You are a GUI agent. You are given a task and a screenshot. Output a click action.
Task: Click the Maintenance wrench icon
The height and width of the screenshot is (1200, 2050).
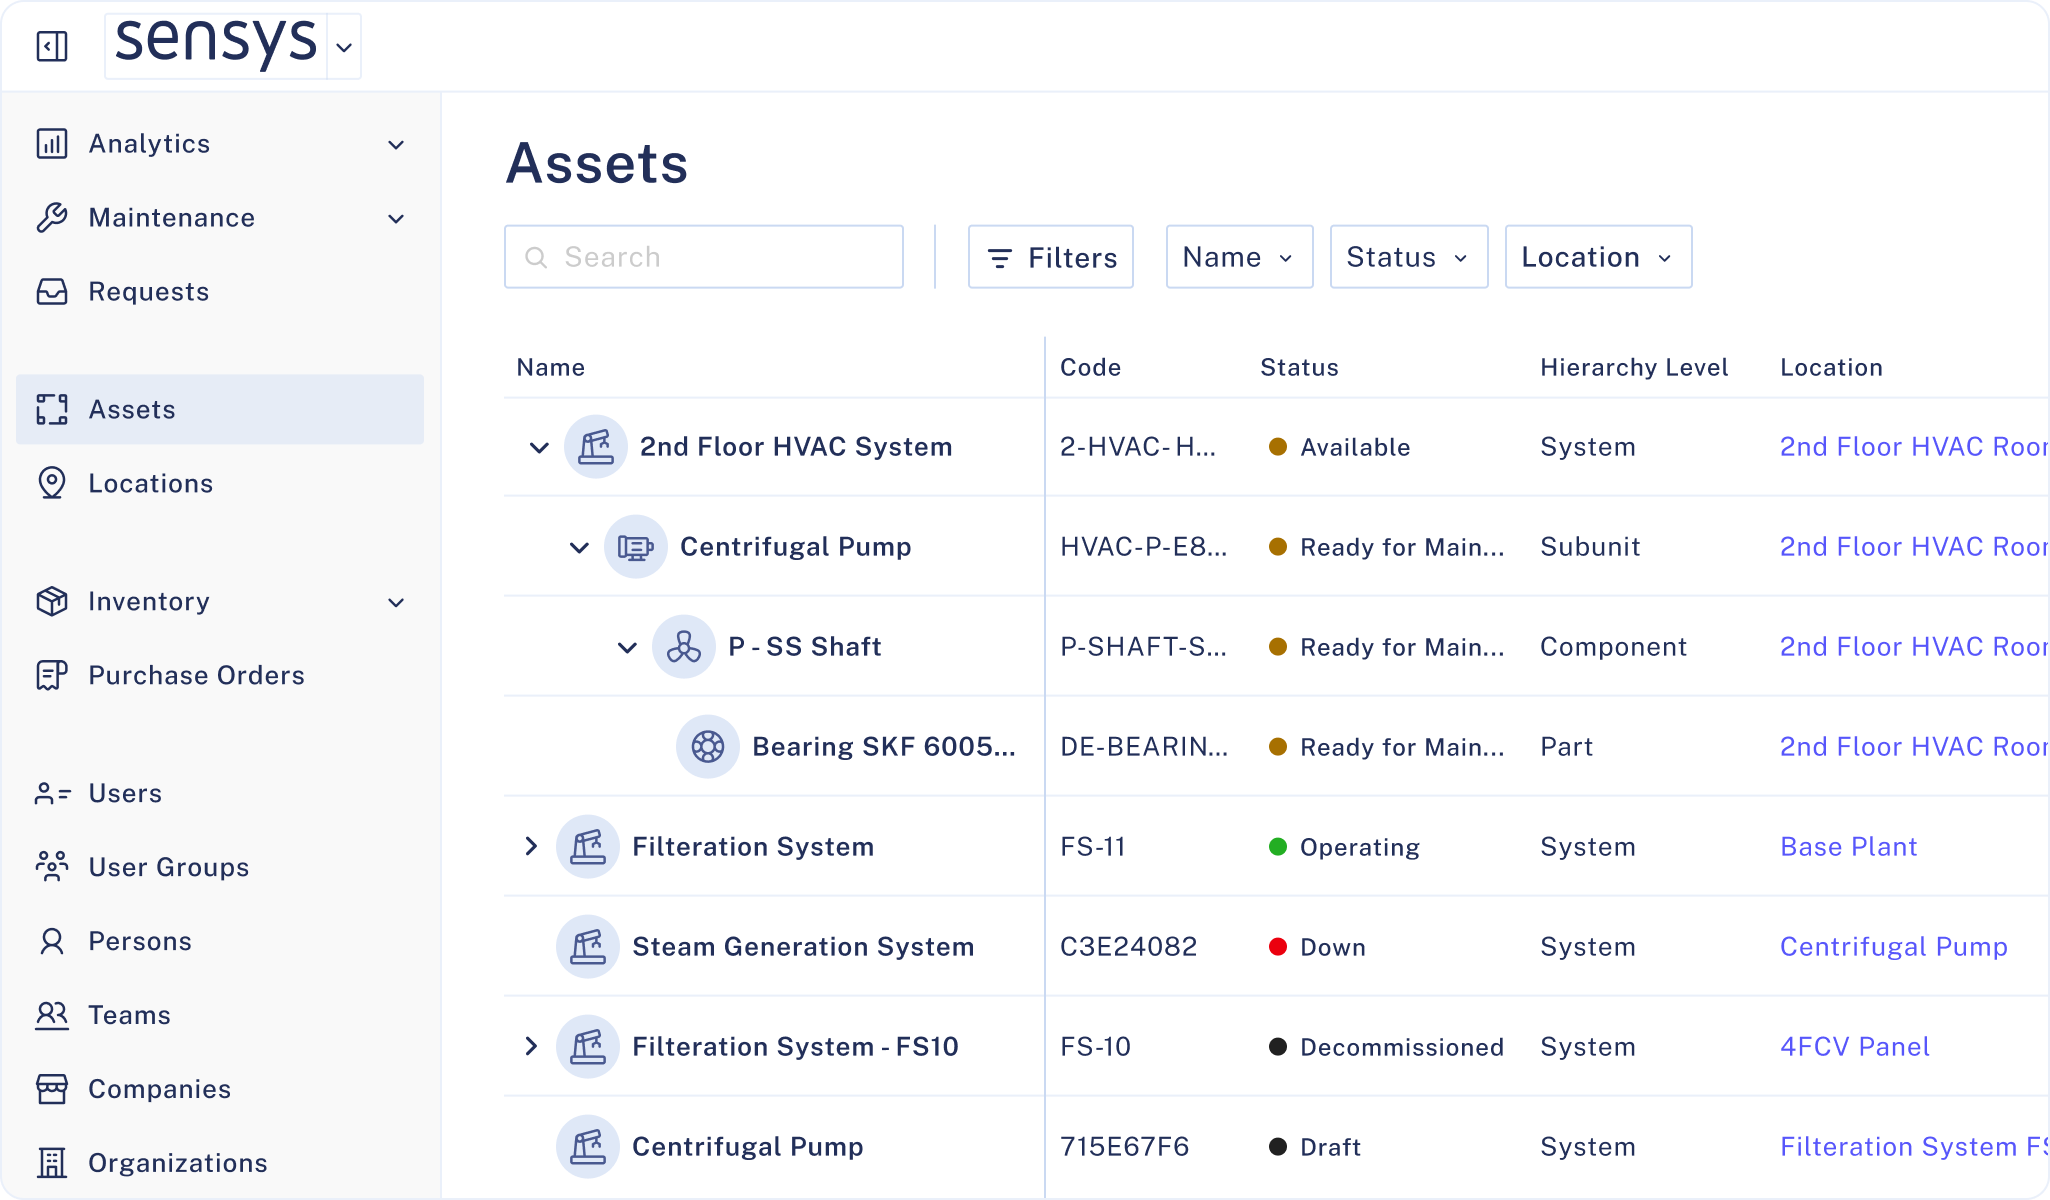tap(52, 218)
